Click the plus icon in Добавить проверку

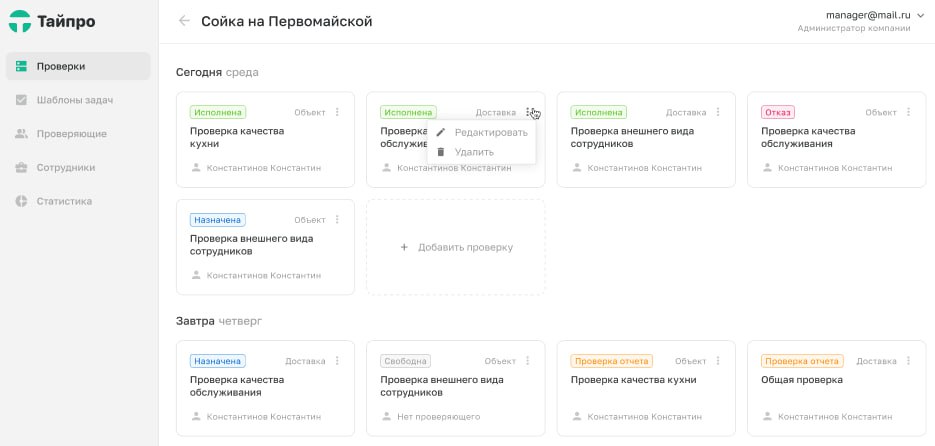[x=404, y=247]
